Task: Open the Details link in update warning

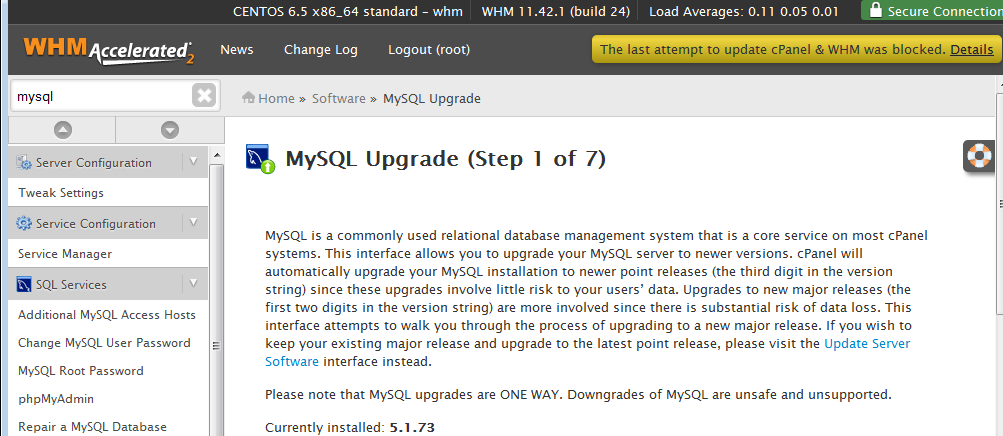Action: tap(971, 50)
